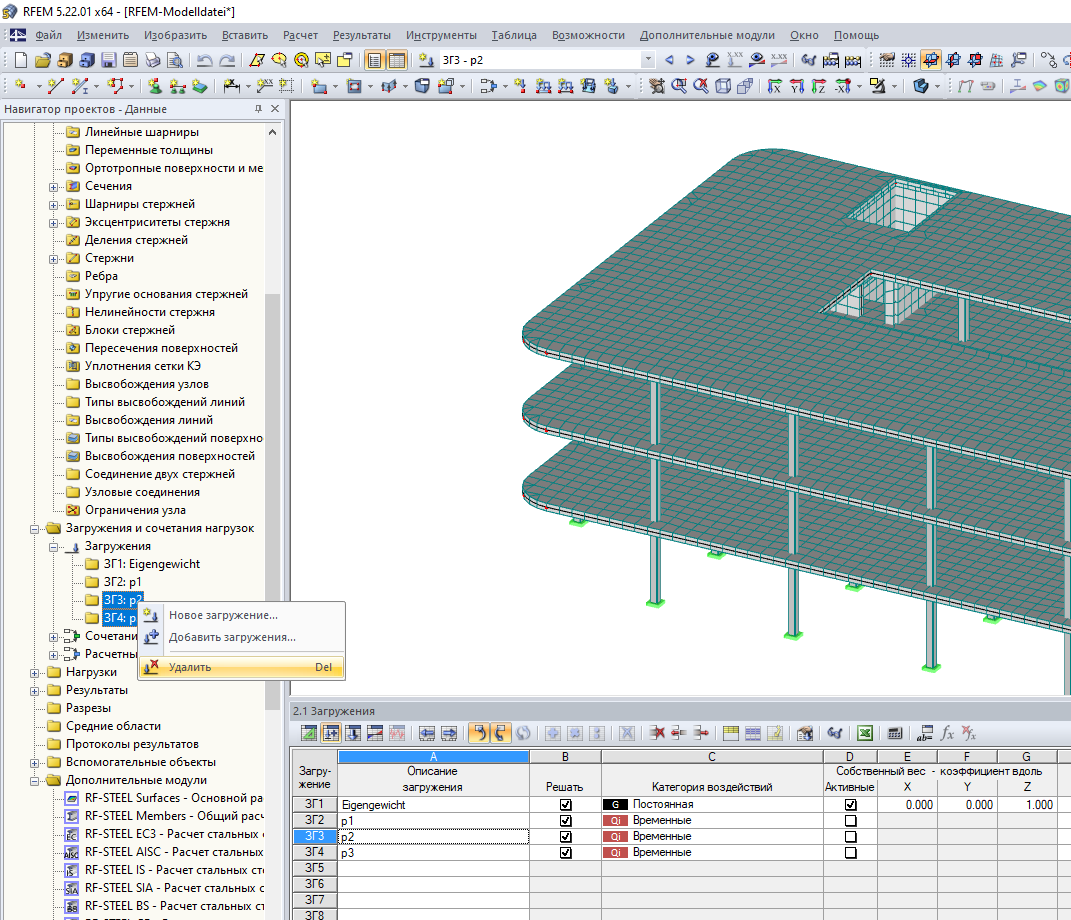Uncheck self-weight Активные for ЗГ1

(x=850, y=805)
